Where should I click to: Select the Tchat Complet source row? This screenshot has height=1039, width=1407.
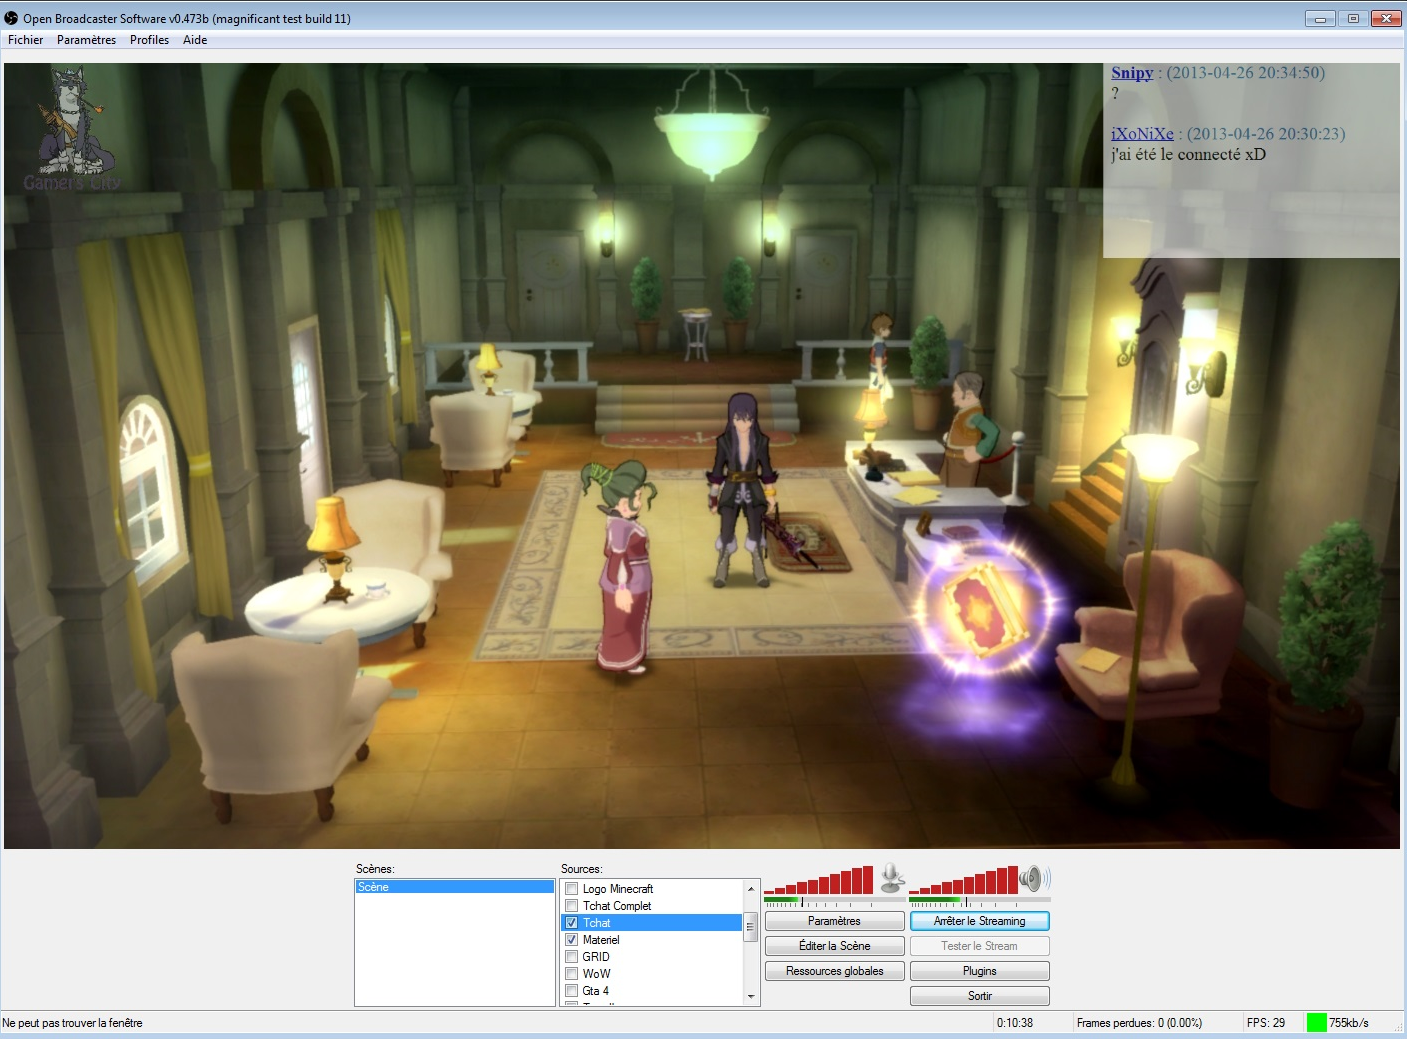pos(653,906)
